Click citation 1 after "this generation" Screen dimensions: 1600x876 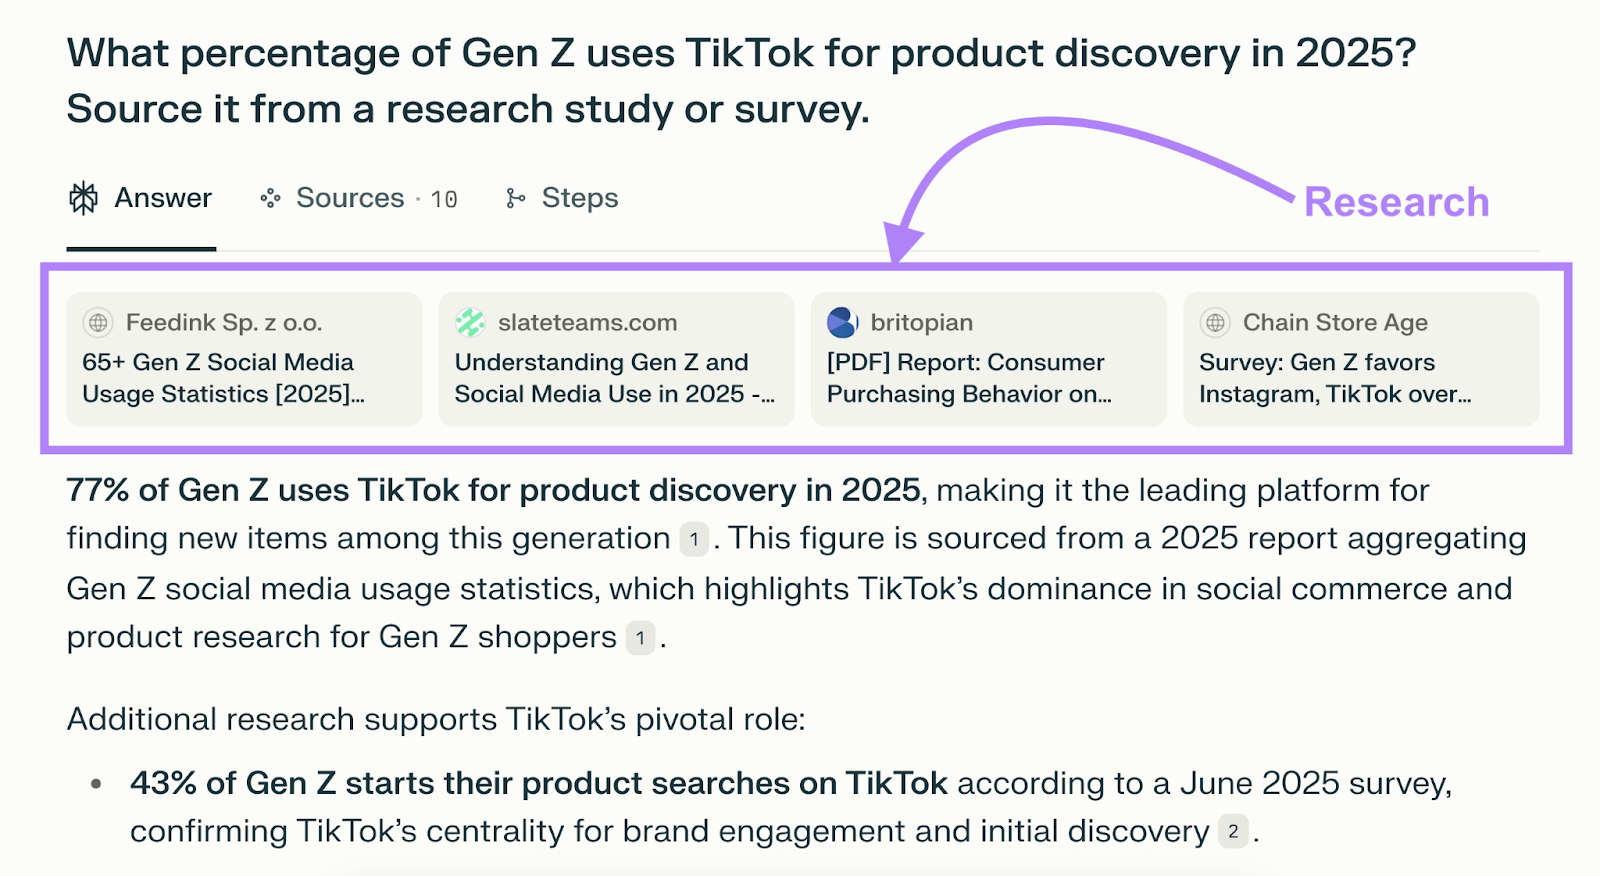pyautogui.click(x=694, y=539)
